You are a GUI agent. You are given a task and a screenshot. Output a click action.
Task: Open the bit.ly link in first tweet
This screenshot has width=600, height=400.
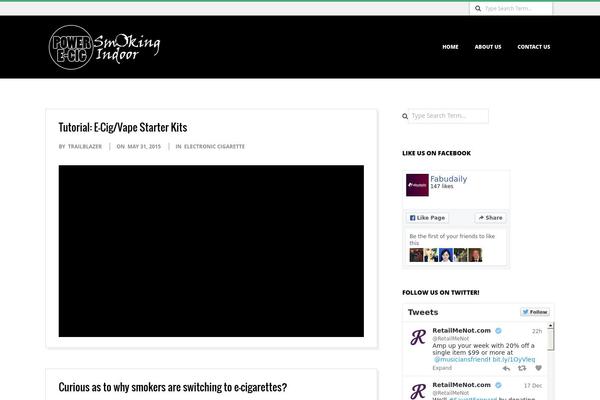point(514,359)
